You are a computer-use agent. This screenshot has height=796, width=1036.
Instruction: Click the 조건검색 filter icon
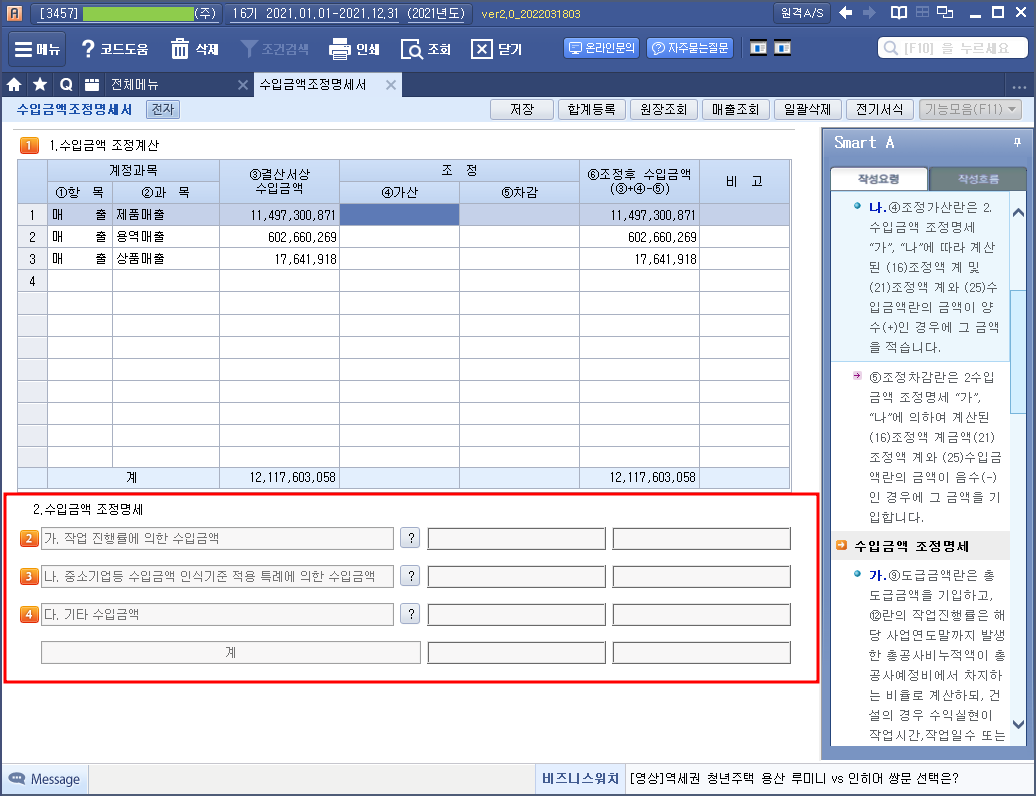[x=274, y=49]
